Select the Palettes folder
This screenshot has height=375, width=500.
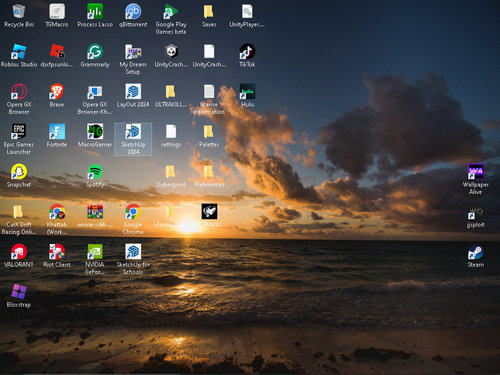(x=209, y=132)
